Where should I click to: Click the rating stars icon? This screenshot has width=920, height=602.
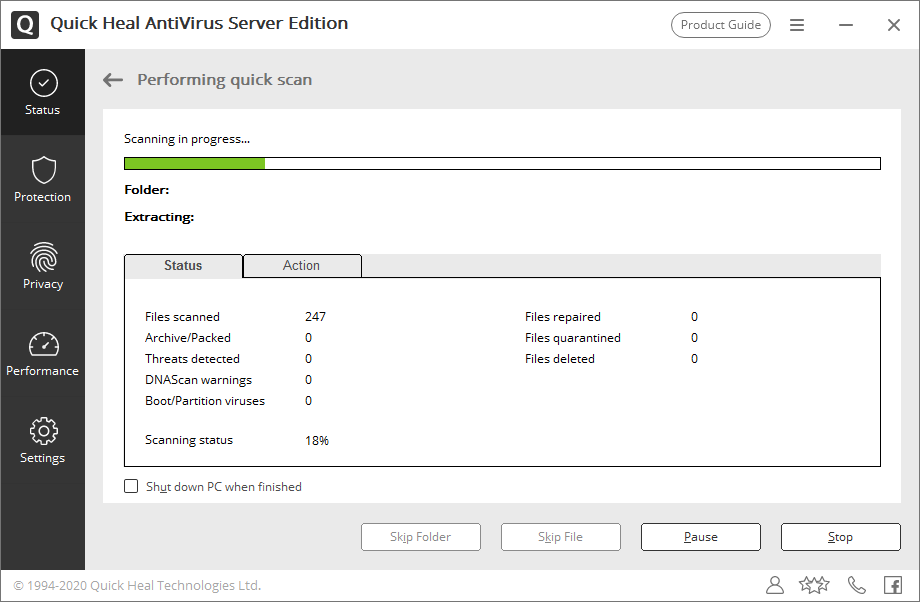click(814, 584)
